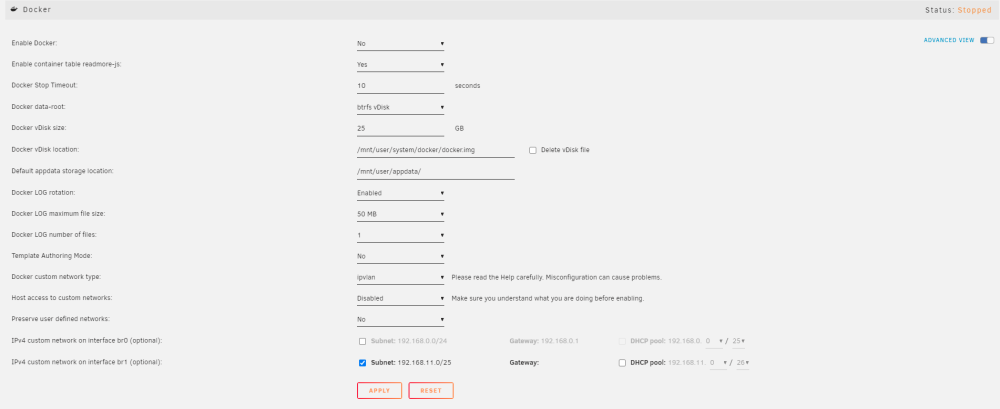Enable DHCP pool checkbox for br1
The width and height of the screenshot is (1000, 409).
point(622,363)
